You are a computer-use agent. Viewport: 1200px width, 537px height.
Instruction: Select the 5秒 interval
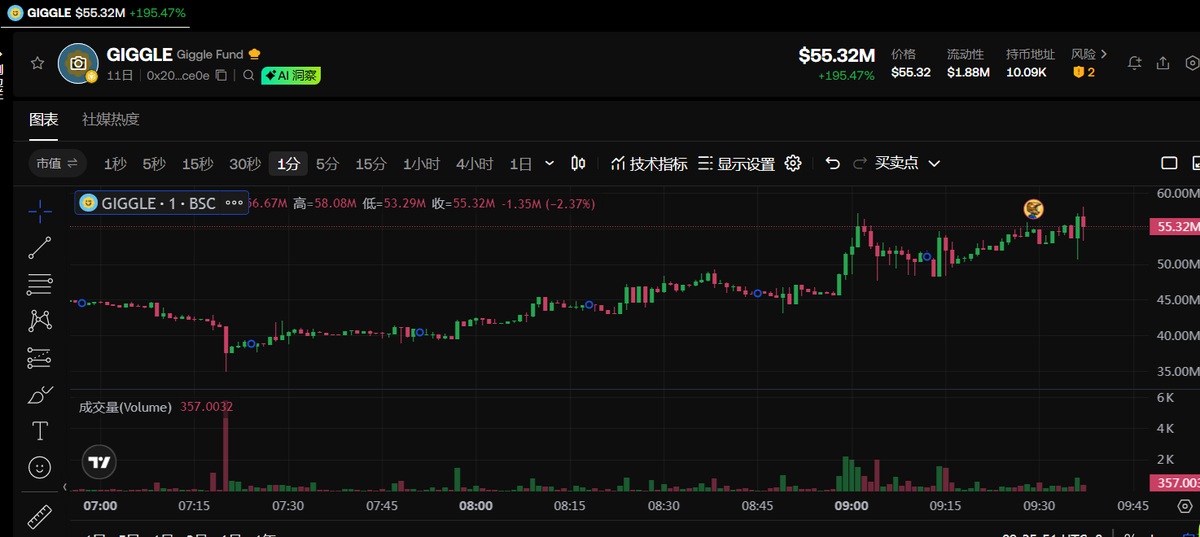[x=154, y=164]
